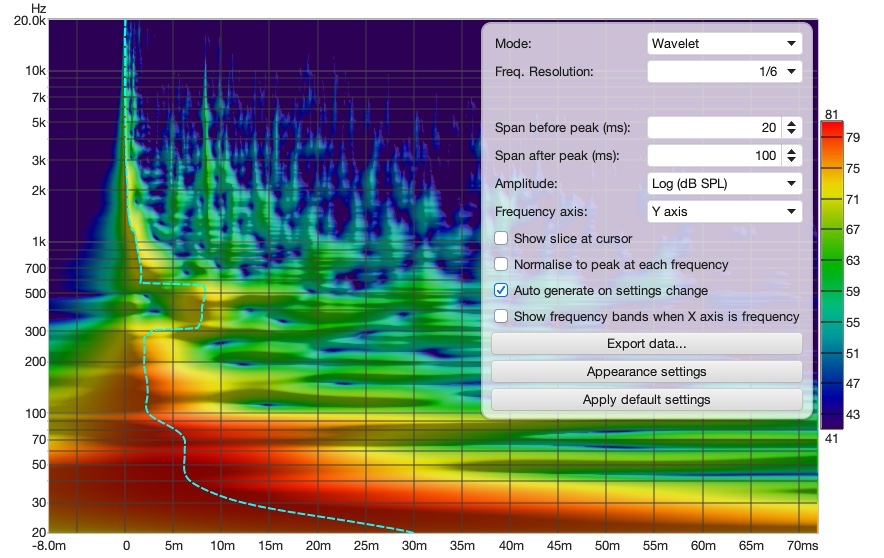This screenshot has width=884, height=558.
Task: Click the 1k label on the frequency axis
Action: click(x=39, y=242)
